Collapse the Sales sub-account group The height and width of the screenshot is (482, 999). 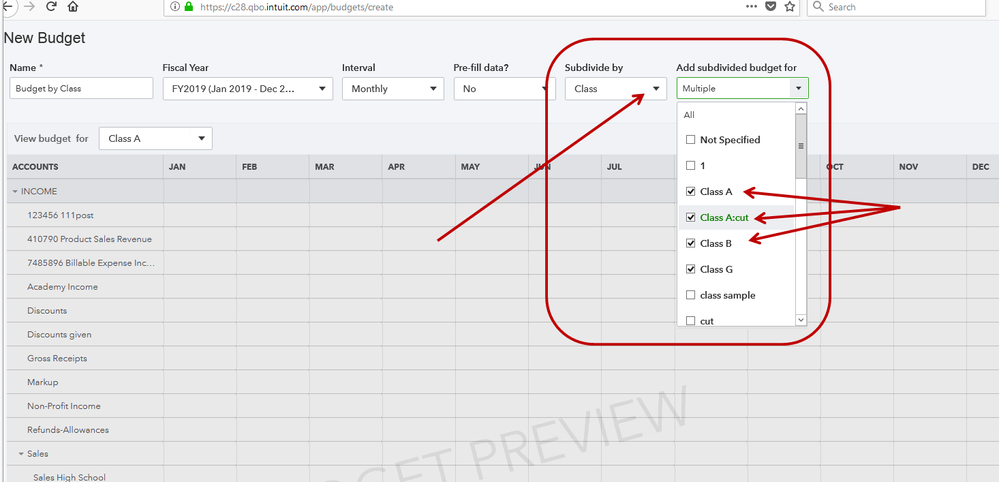point(22,454)
